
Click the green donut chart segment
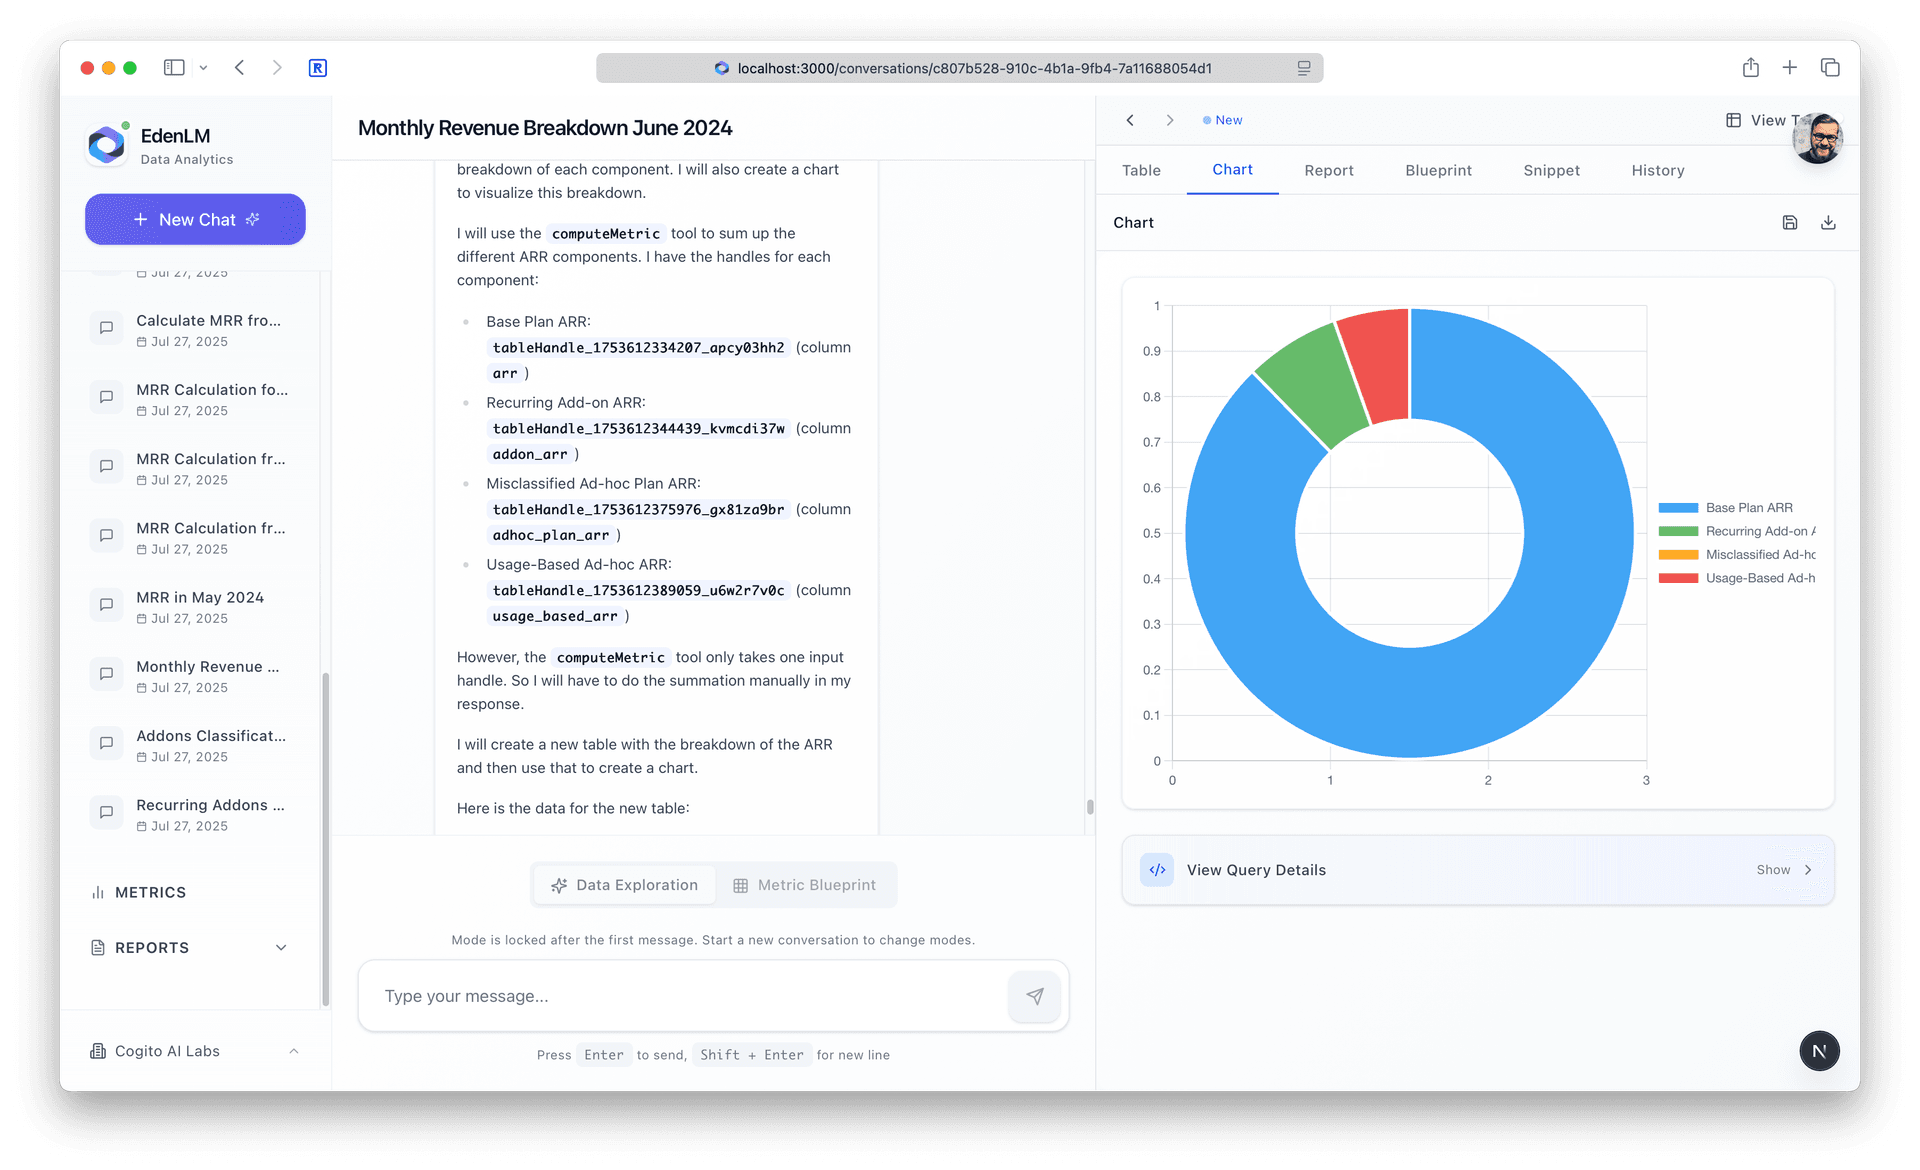(1315, 384)
